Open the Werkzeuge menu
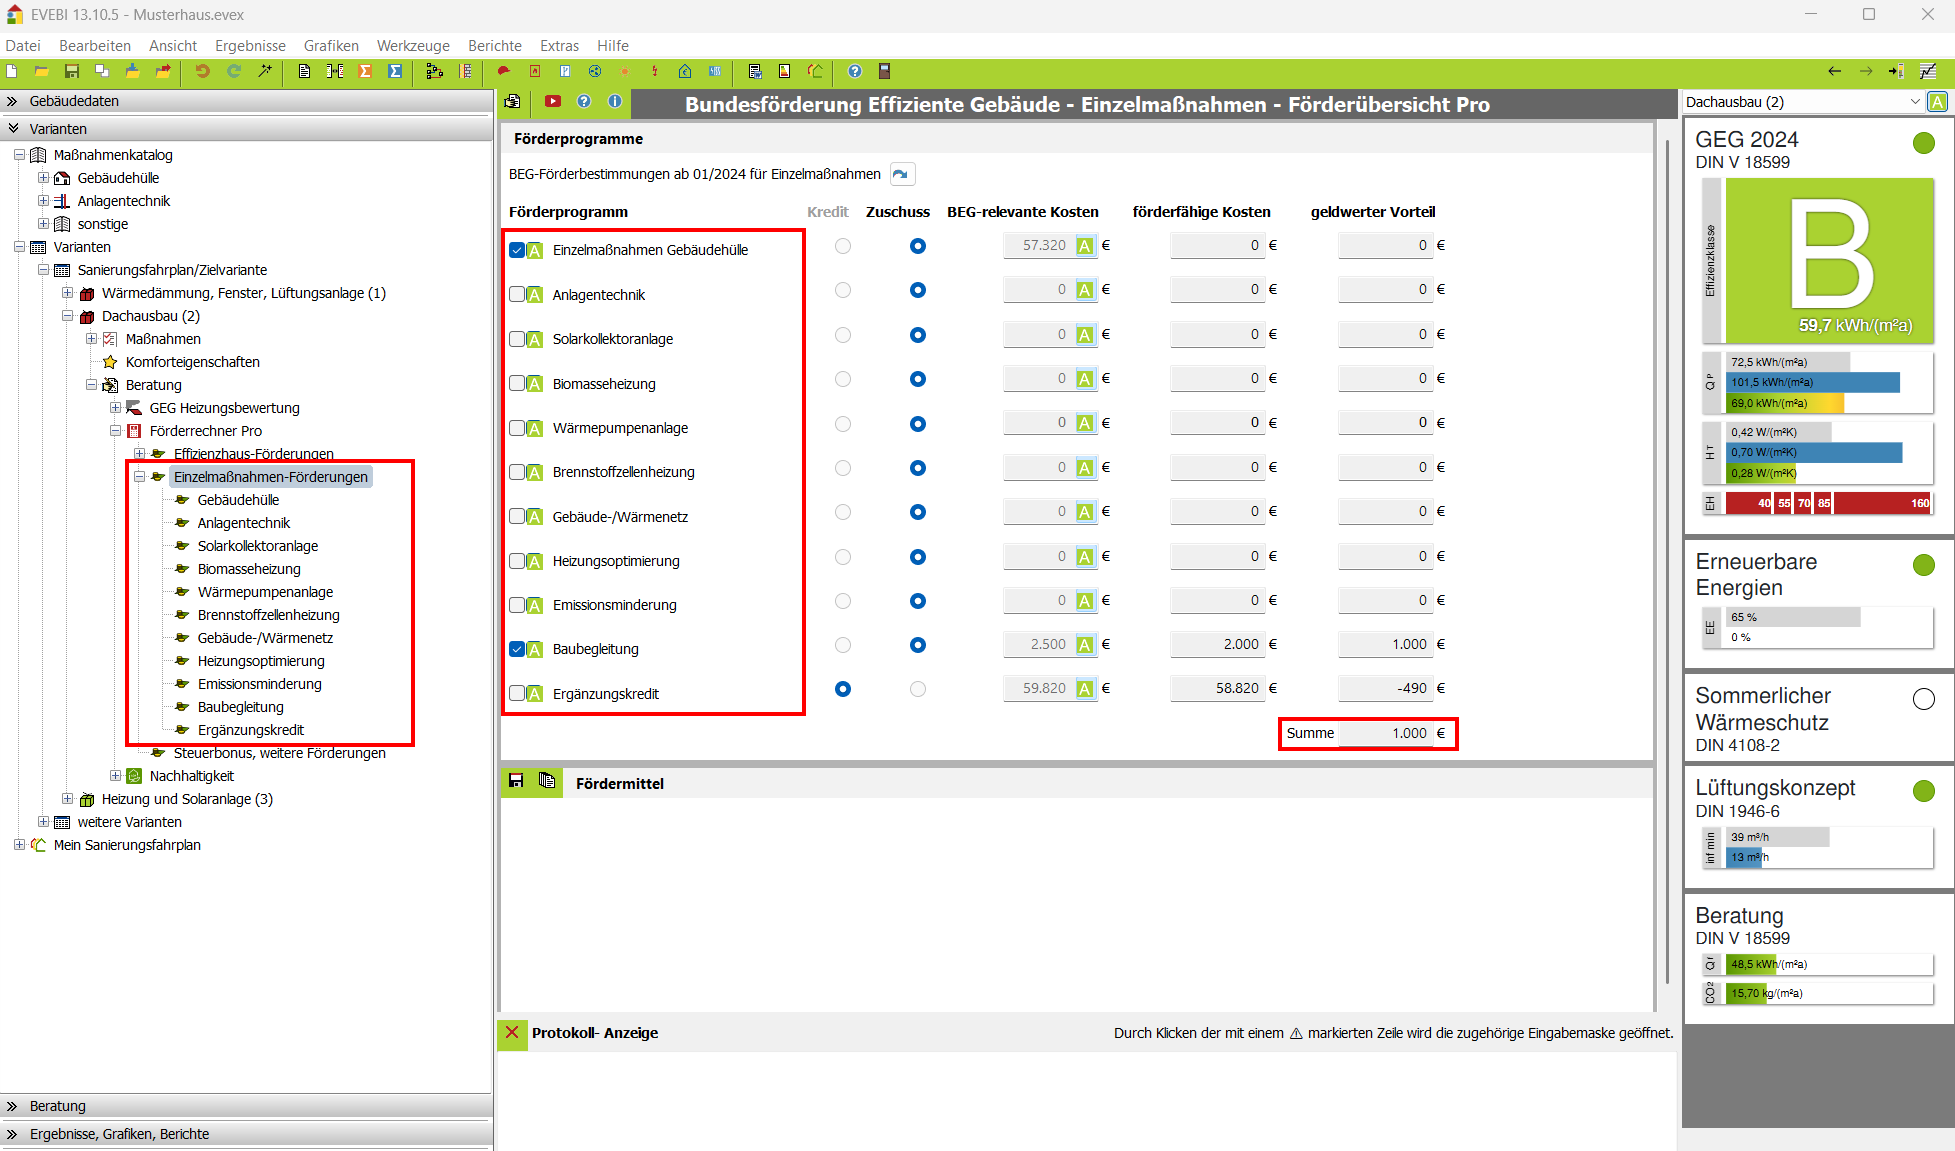The width and height of the screenshot is (1955, 1151). [413, 46]
